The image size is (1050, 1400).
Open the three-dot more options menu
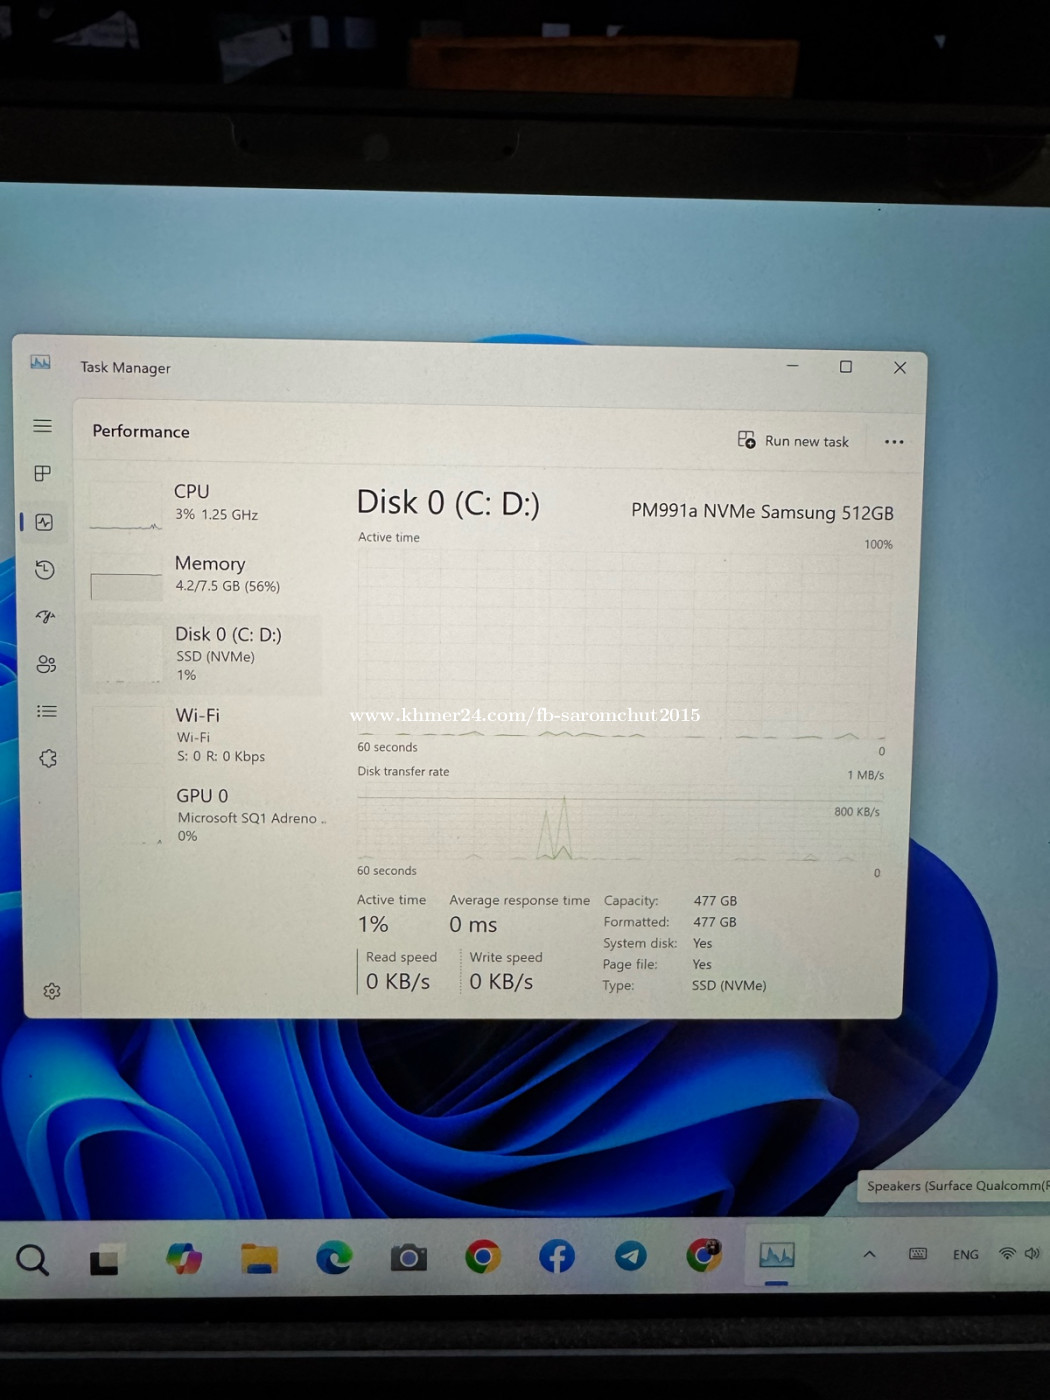pos(893,442)
